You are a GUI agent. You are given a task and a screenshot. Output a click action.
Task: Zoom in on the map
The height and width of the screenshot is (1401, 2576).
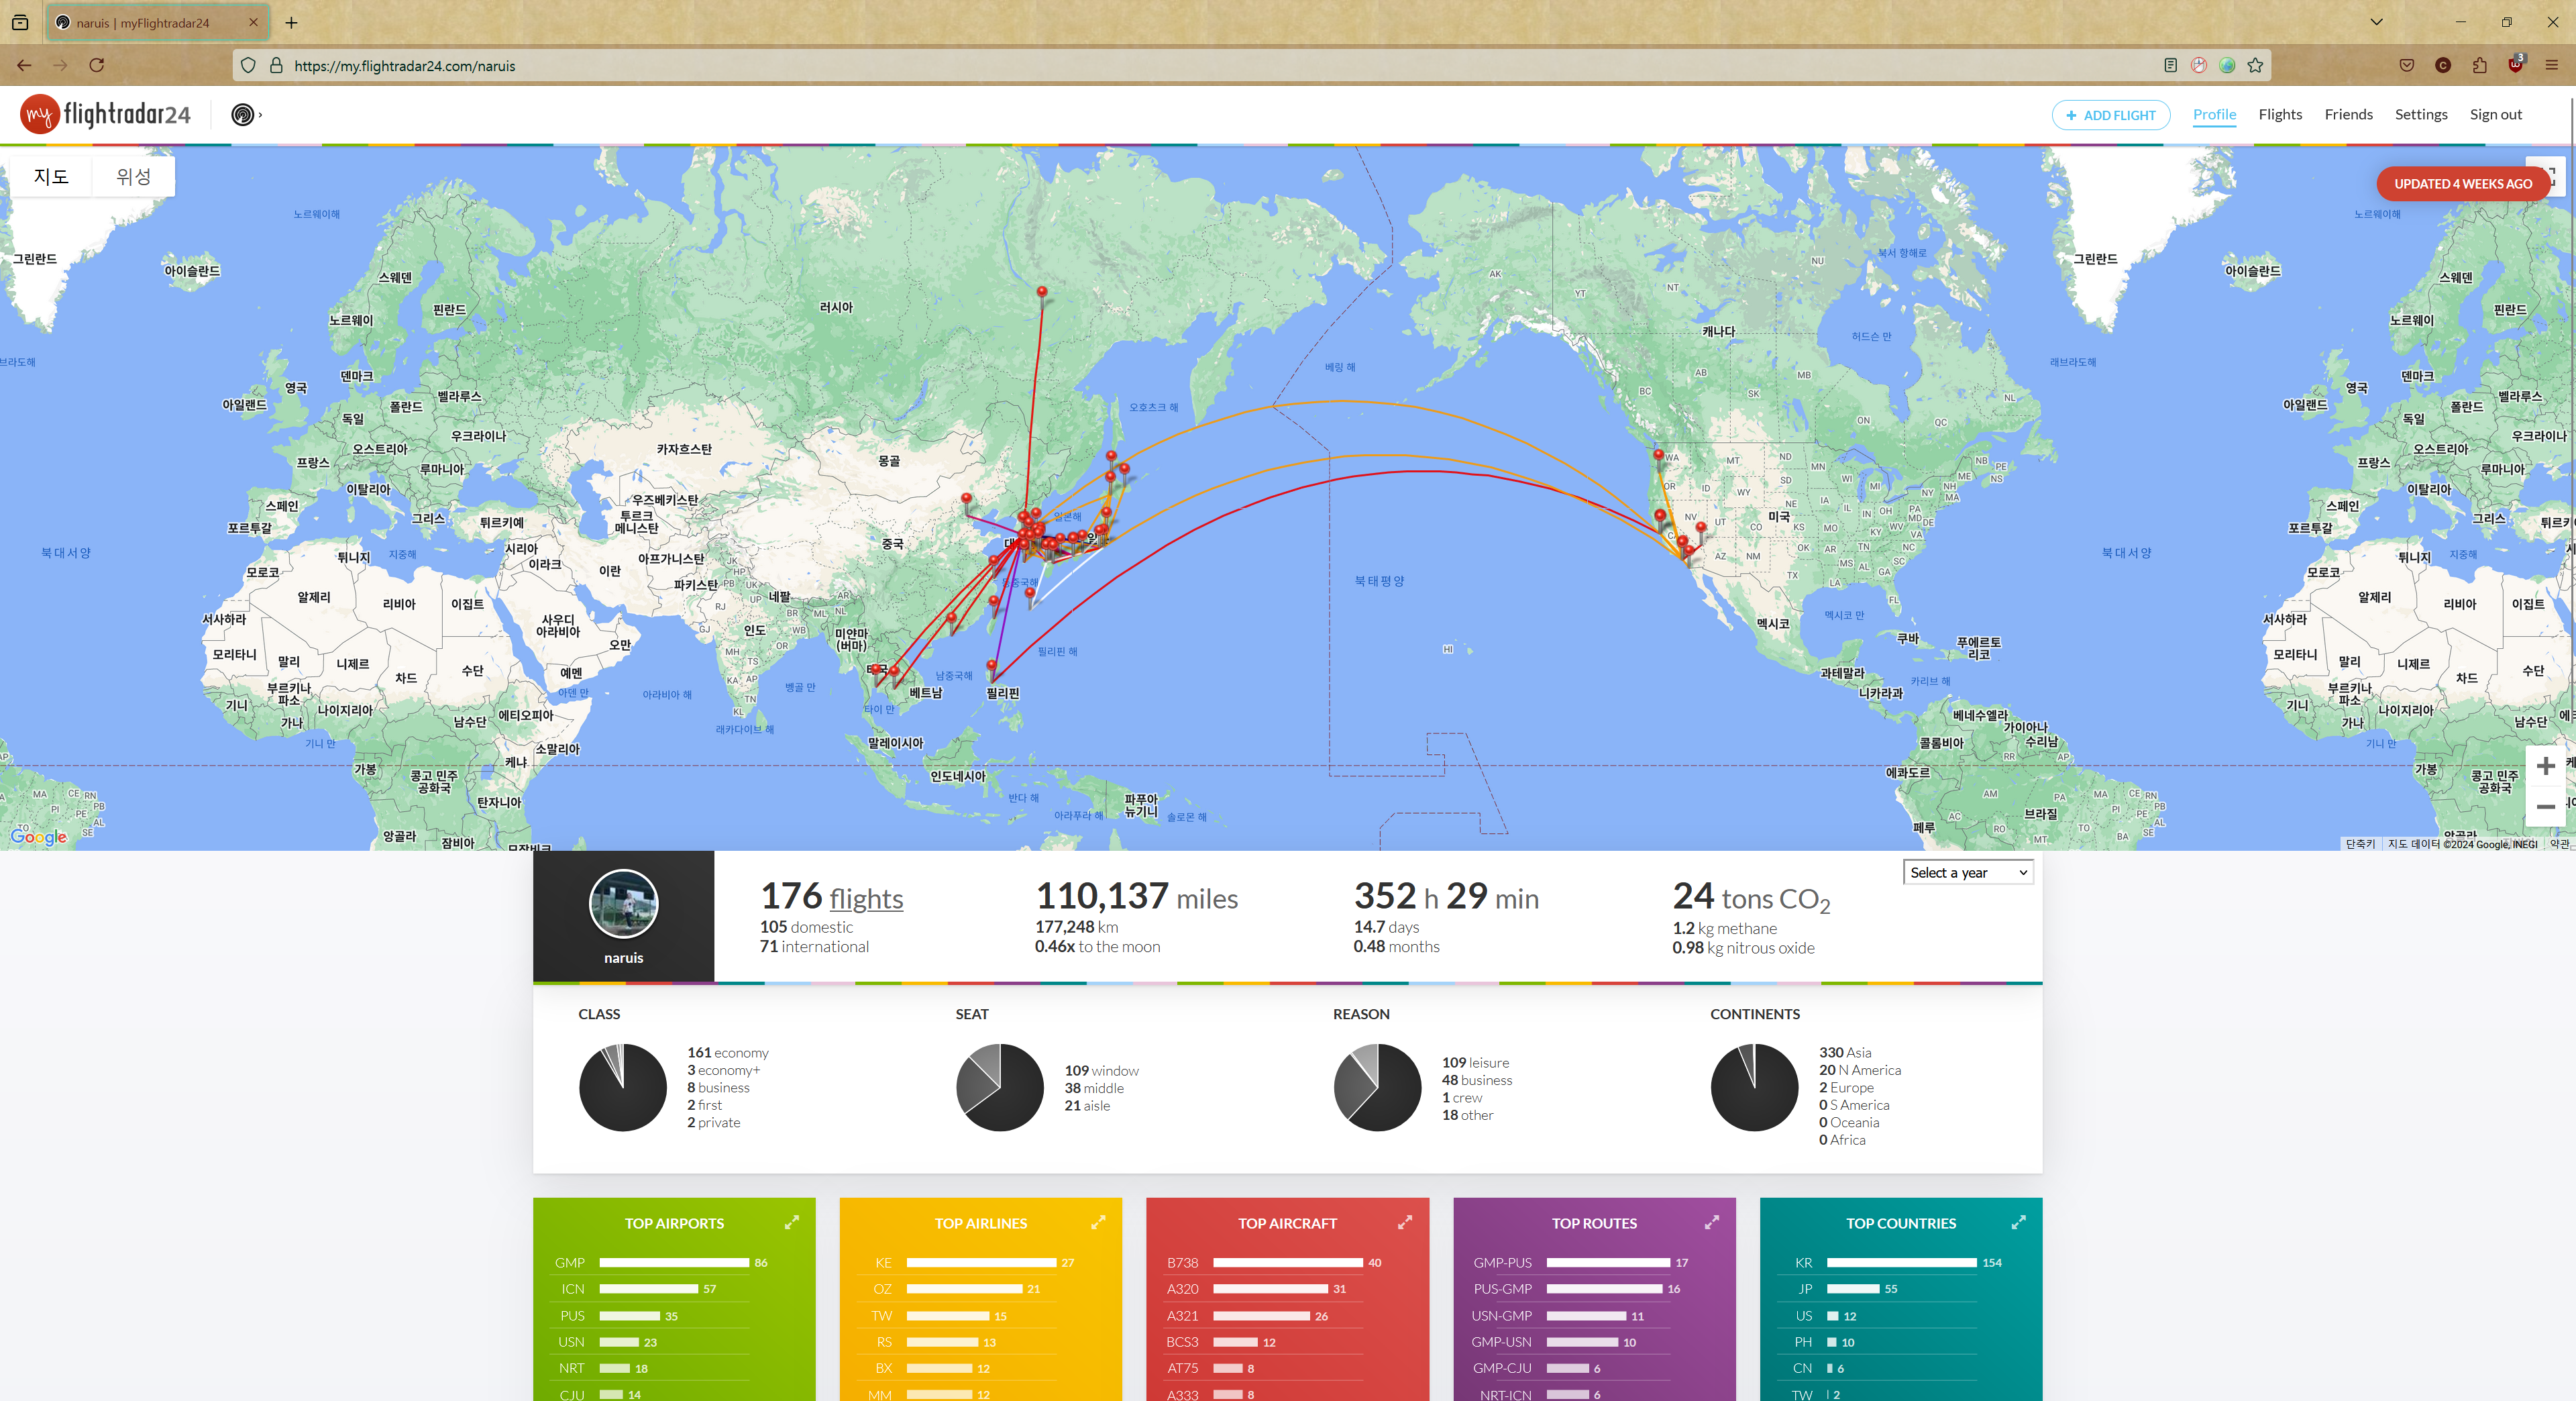2545,766
